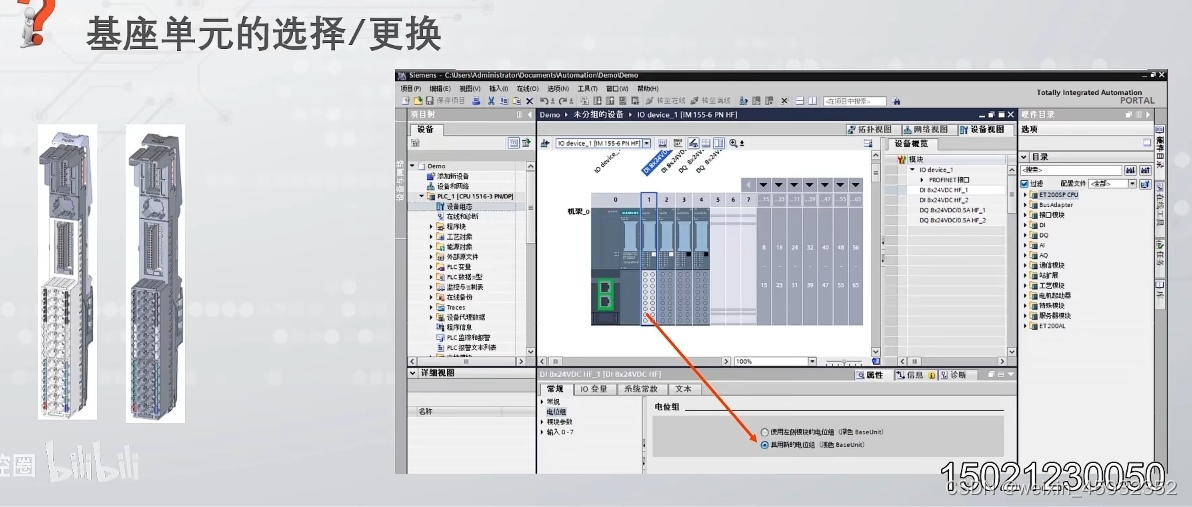Open the 工具(T) menu
The image size is (1192, 507).
(587, 88)
